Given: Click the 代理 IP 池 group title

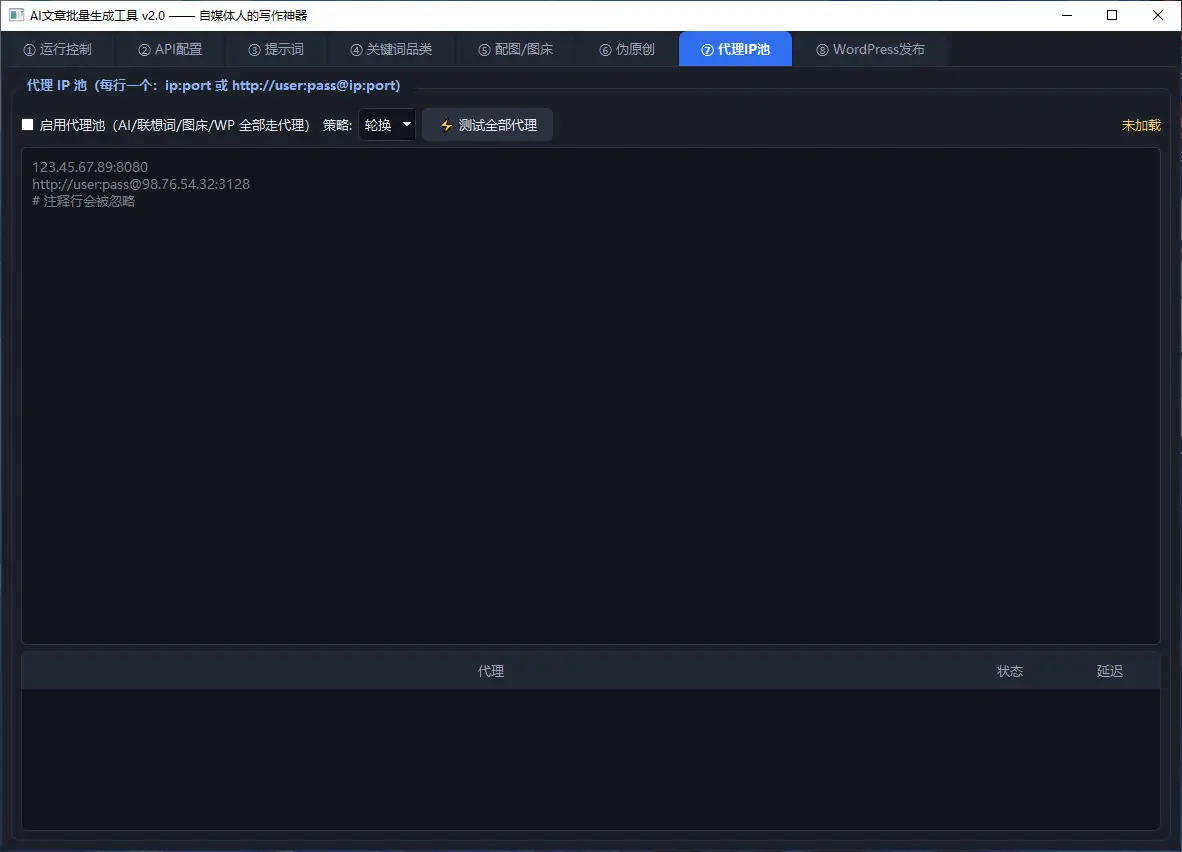Looking at the screenshot, I should pos(213,85).
